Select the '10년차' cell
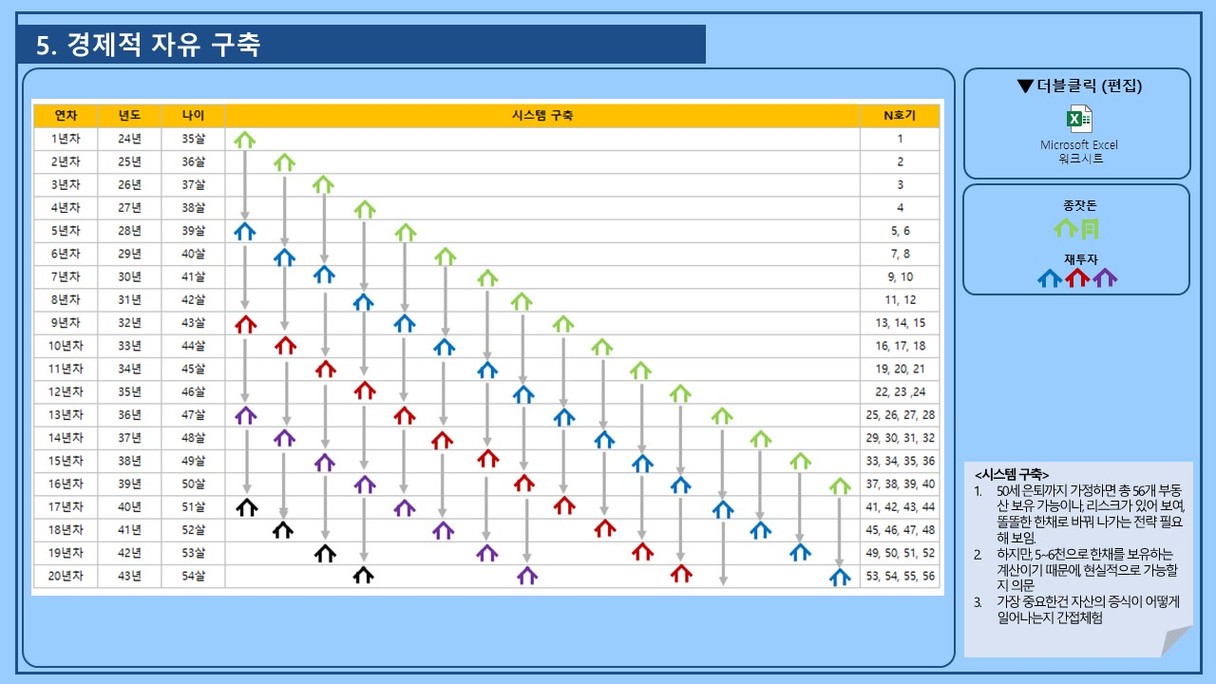Screen dimensions: 1216x684 pos(65,346)
